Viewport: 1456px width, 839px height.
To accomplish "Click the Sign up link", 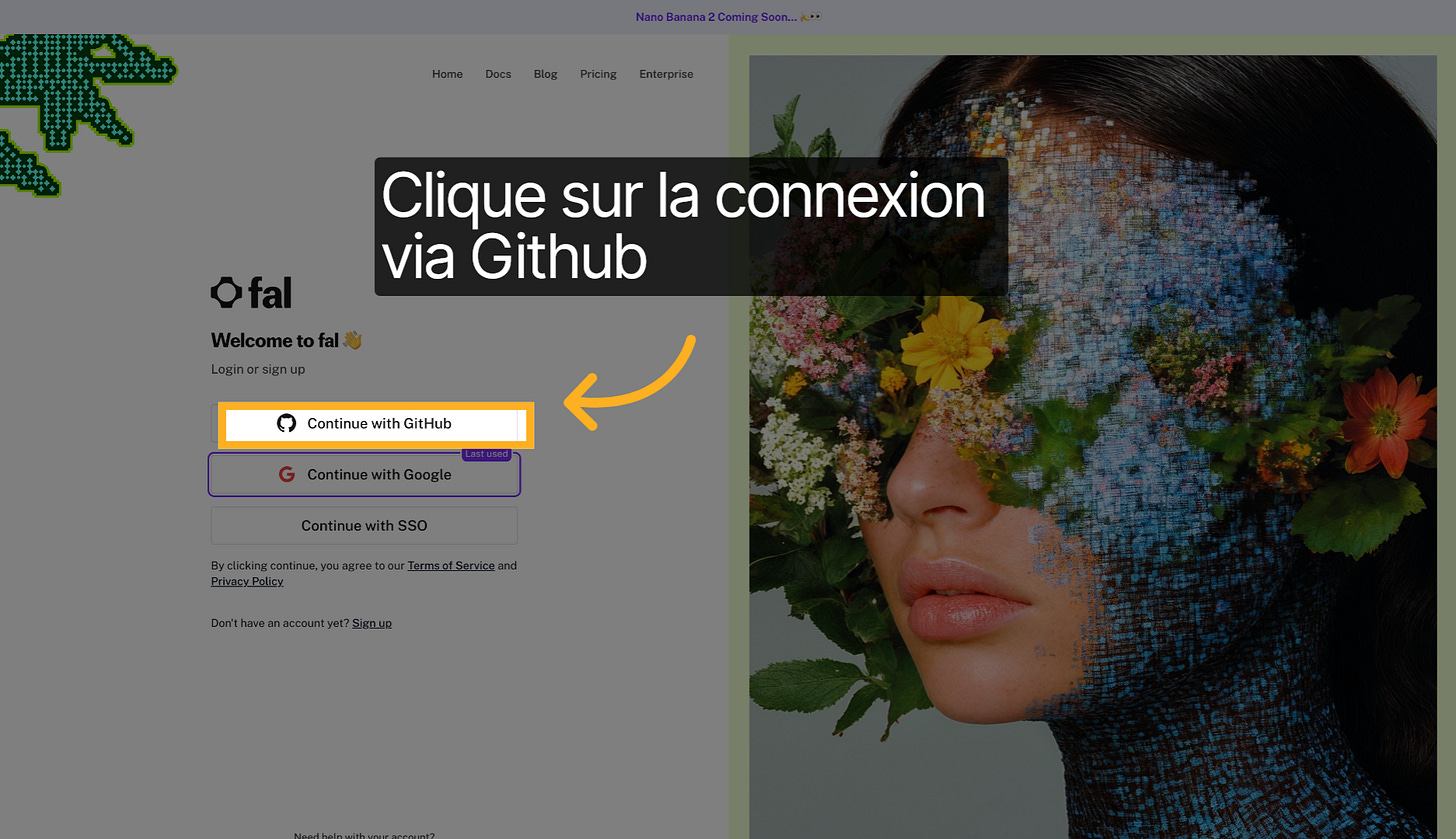I will click(x=371, y=623).
